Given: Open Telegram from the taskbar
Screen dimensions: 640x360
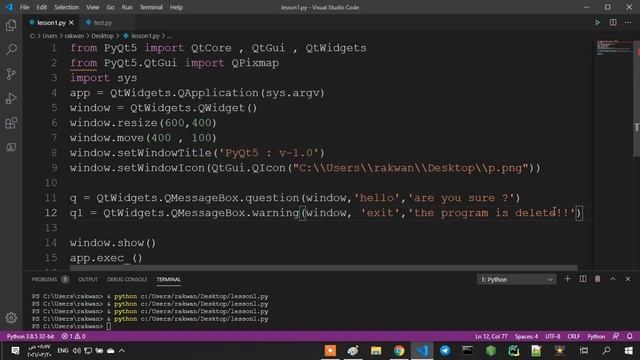Looking at the screenshot, I should 445,351.
